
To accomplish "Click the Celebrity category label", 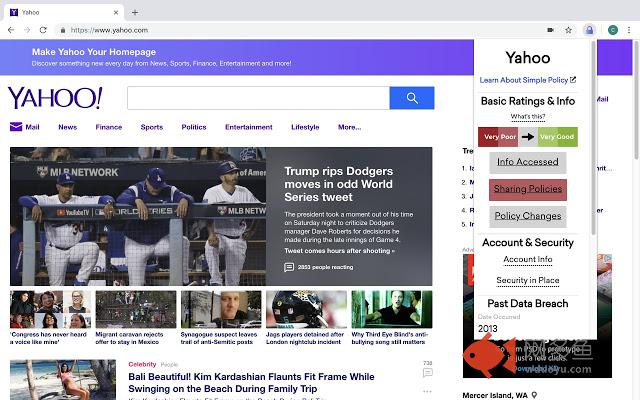I will [x=142, y=364].
